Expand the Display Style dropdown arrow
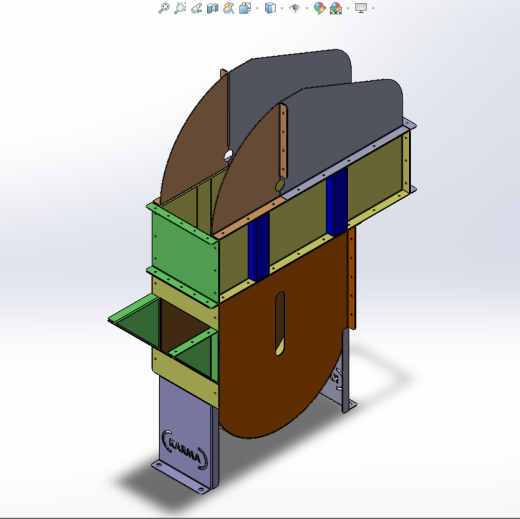This screenshot has height=519, width=520. [282, 8]
